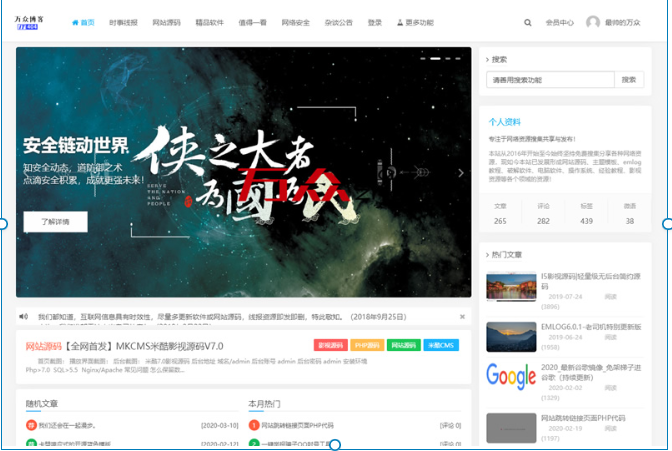Open the search magnifier icon in header
The image size is (672, 451).
point(528,22)
